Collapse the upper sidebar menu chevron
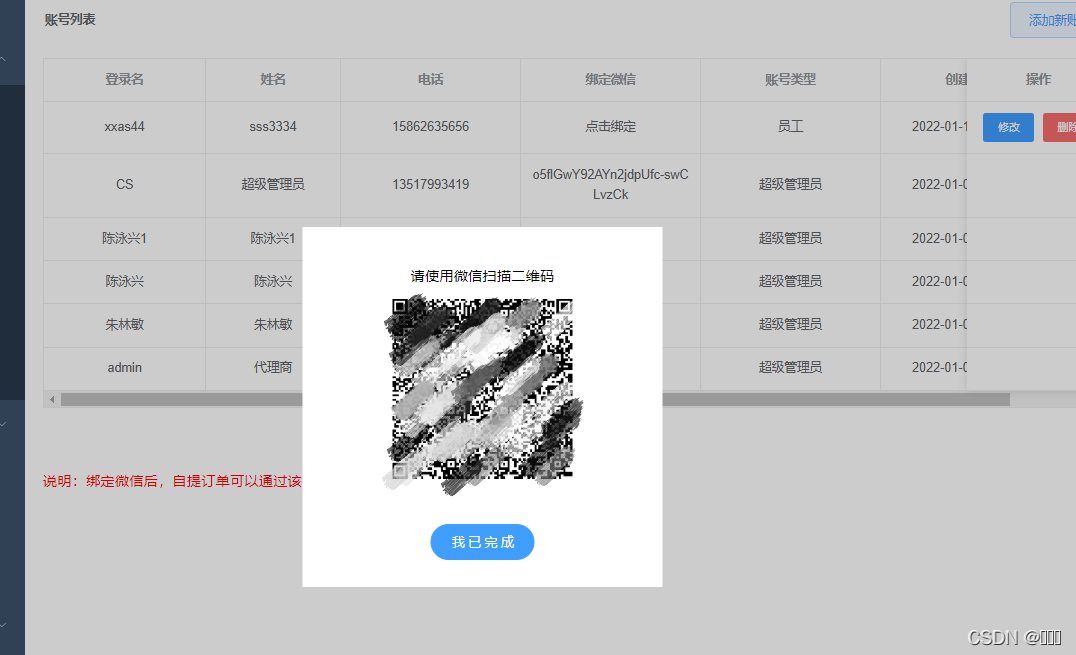The height and width of the screenshot is (655, 1076). [x=3, y=60]
